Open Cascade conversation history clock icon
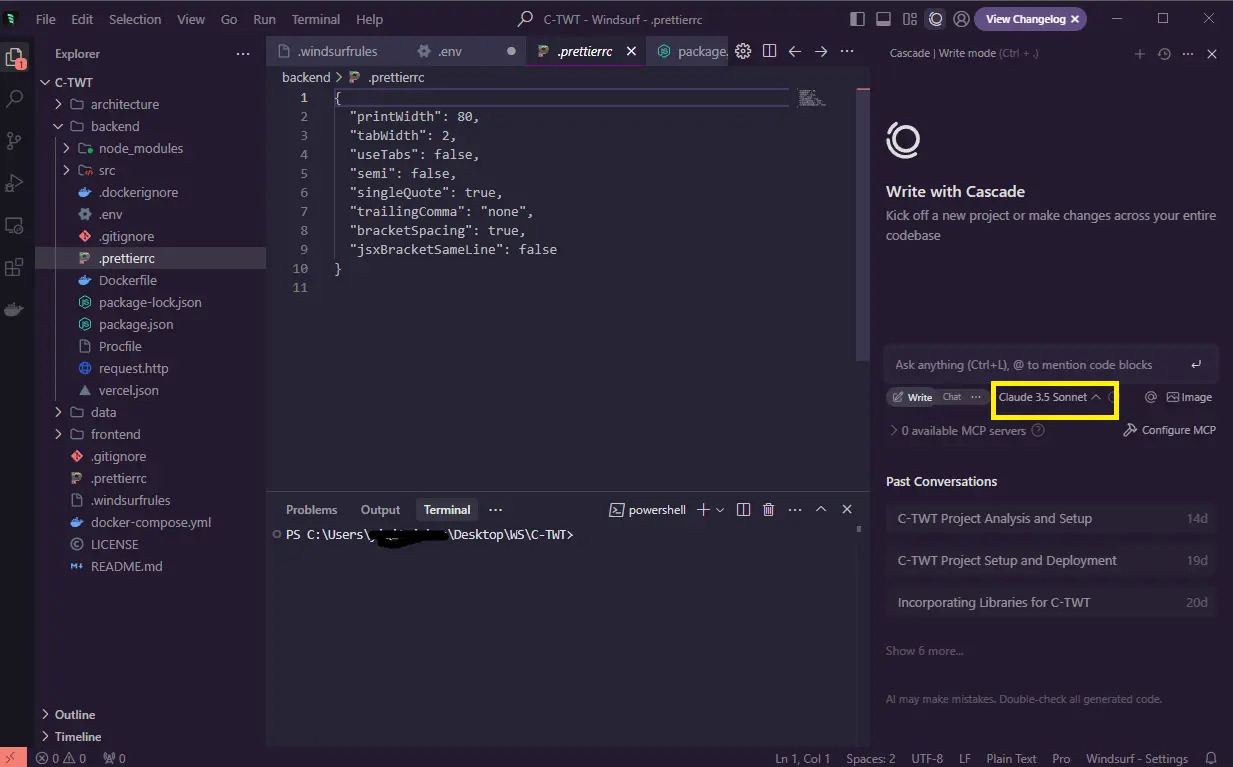The height and width of the screenshot is (767, 1233). pos(1164,54)
